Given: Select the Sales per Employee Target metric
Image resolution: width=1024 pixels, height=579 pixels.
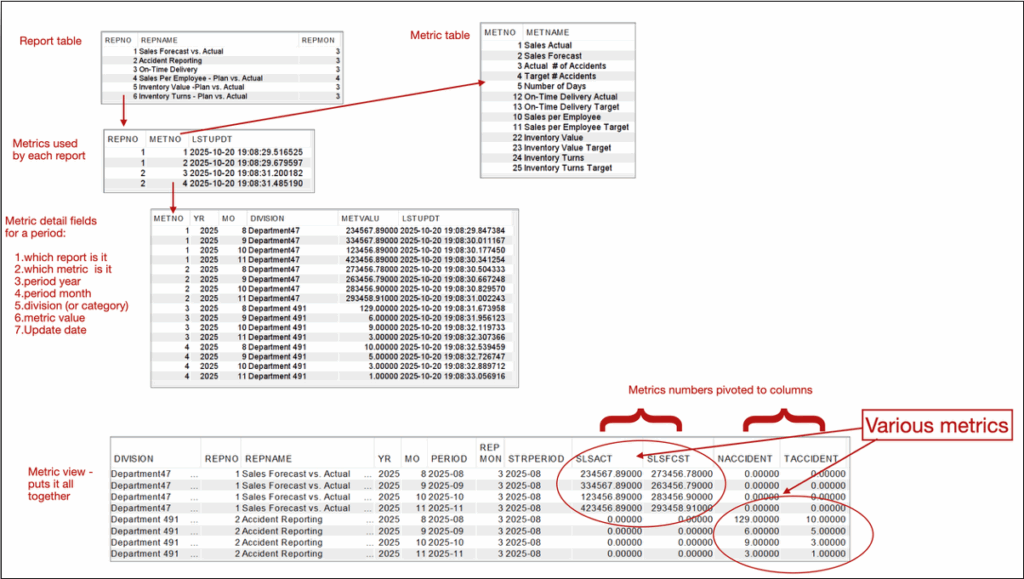Looking at the screenshot, I should 576,127.
